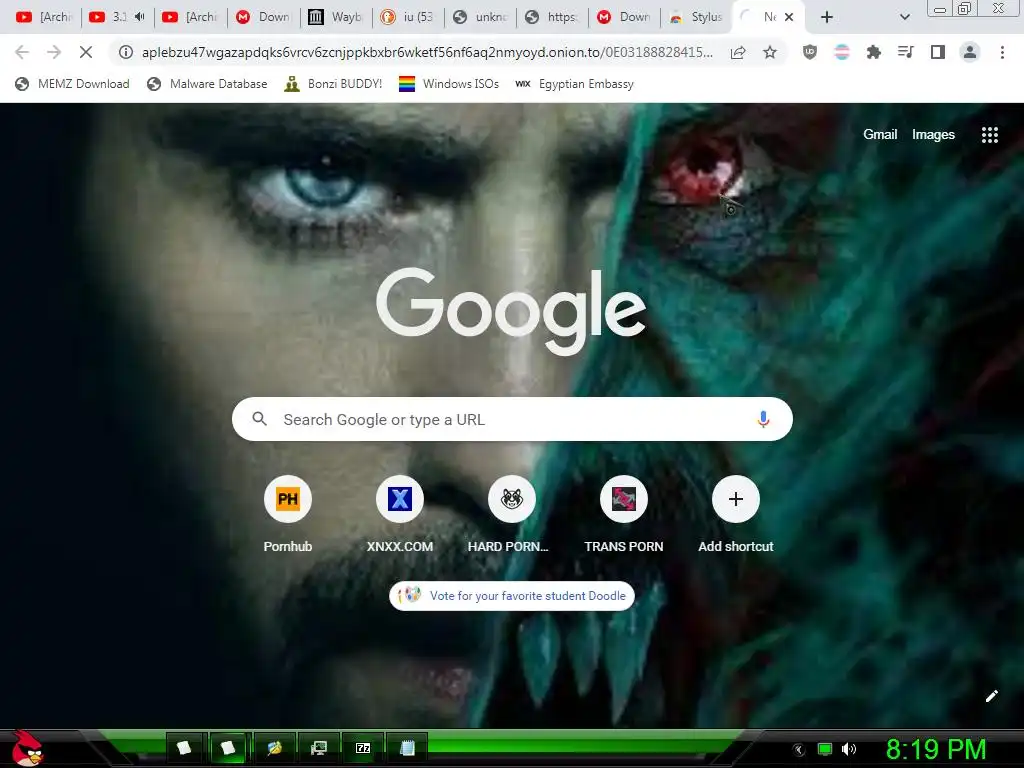Image resolution: width=1024 pixels, height=768 pixels.
Task: View site information icon in address bar
Action: tap(126, 52)
